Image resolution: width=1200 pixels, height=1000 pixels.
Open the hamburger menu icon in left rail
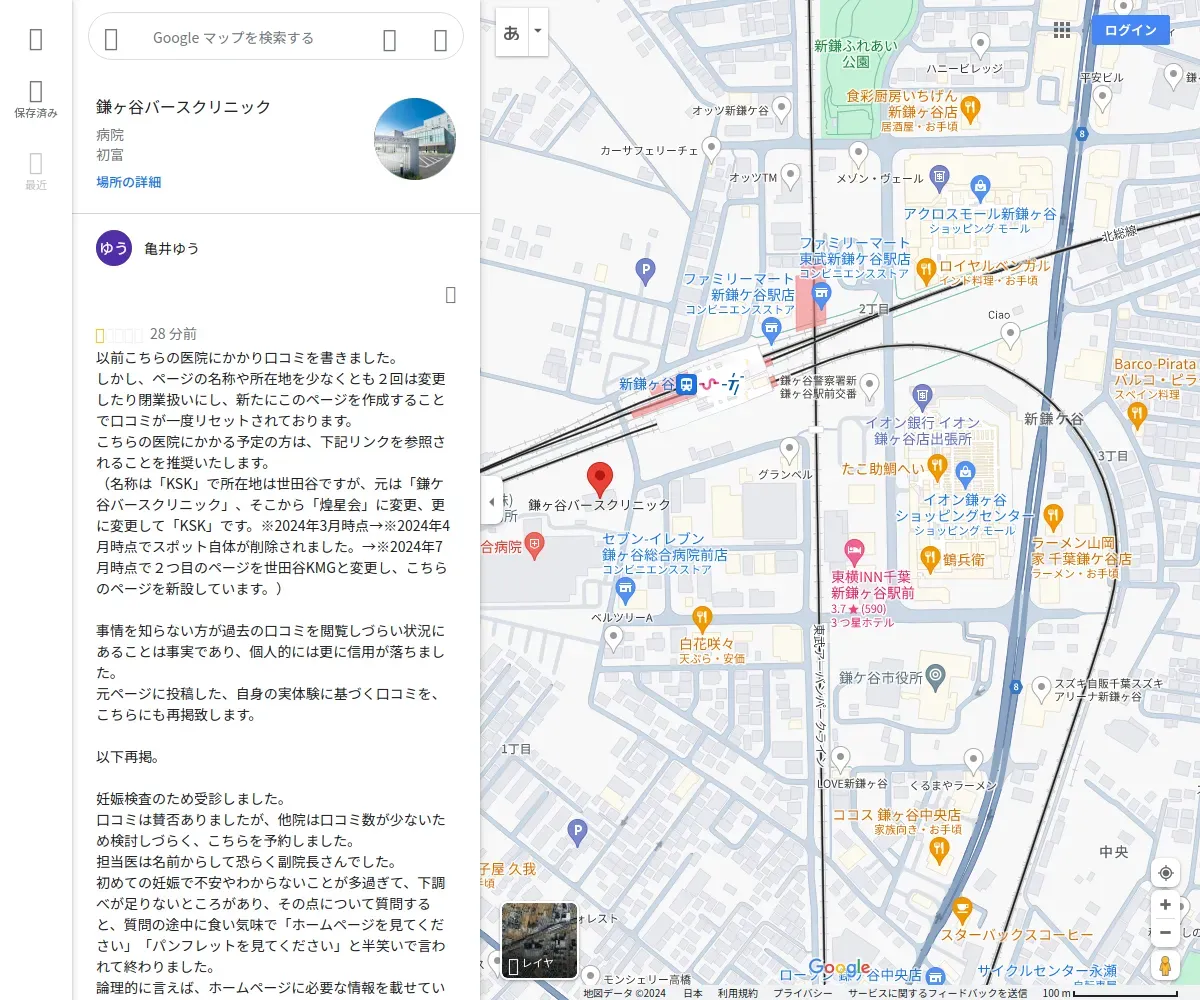point(36,39)
